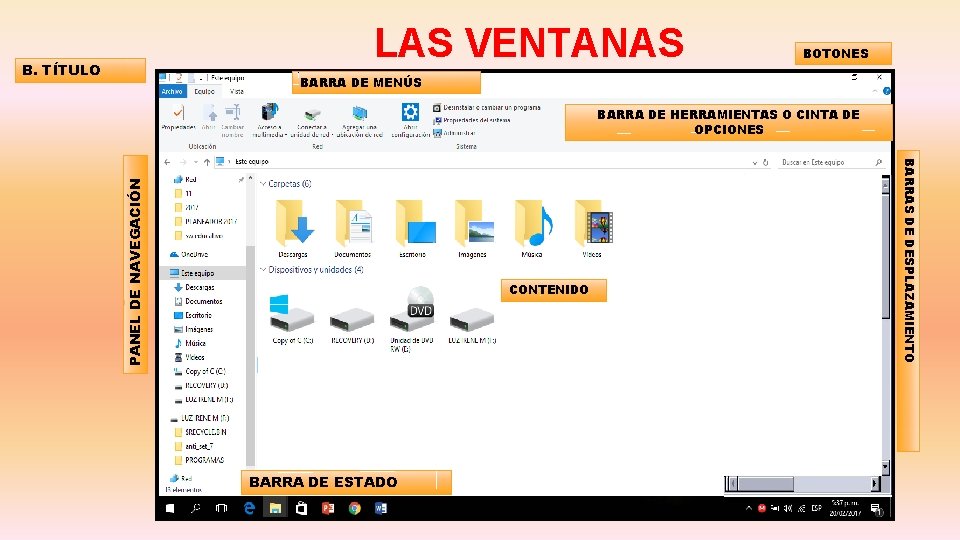This screenshot has width=960, height=540.
Task: Select Imágenes in the navigation pane
Action: (193, 329)
